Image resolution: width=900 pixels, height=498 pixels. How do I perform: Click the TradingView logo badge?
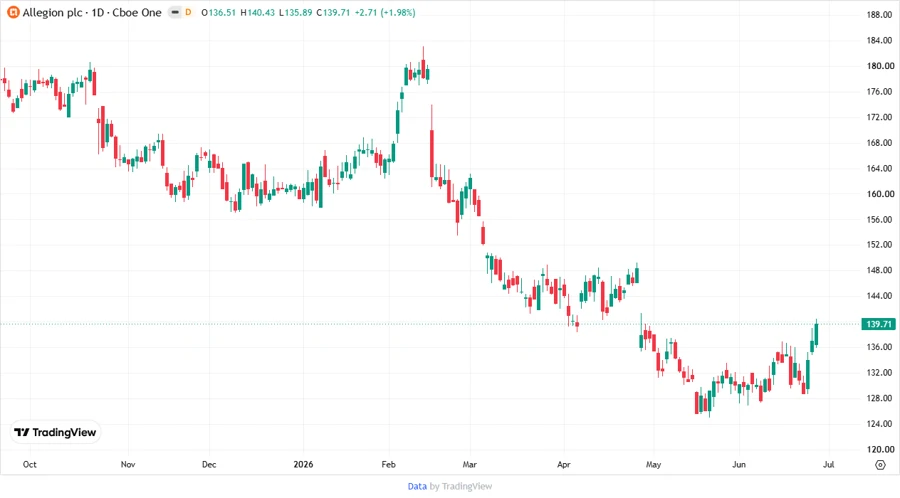56,433
